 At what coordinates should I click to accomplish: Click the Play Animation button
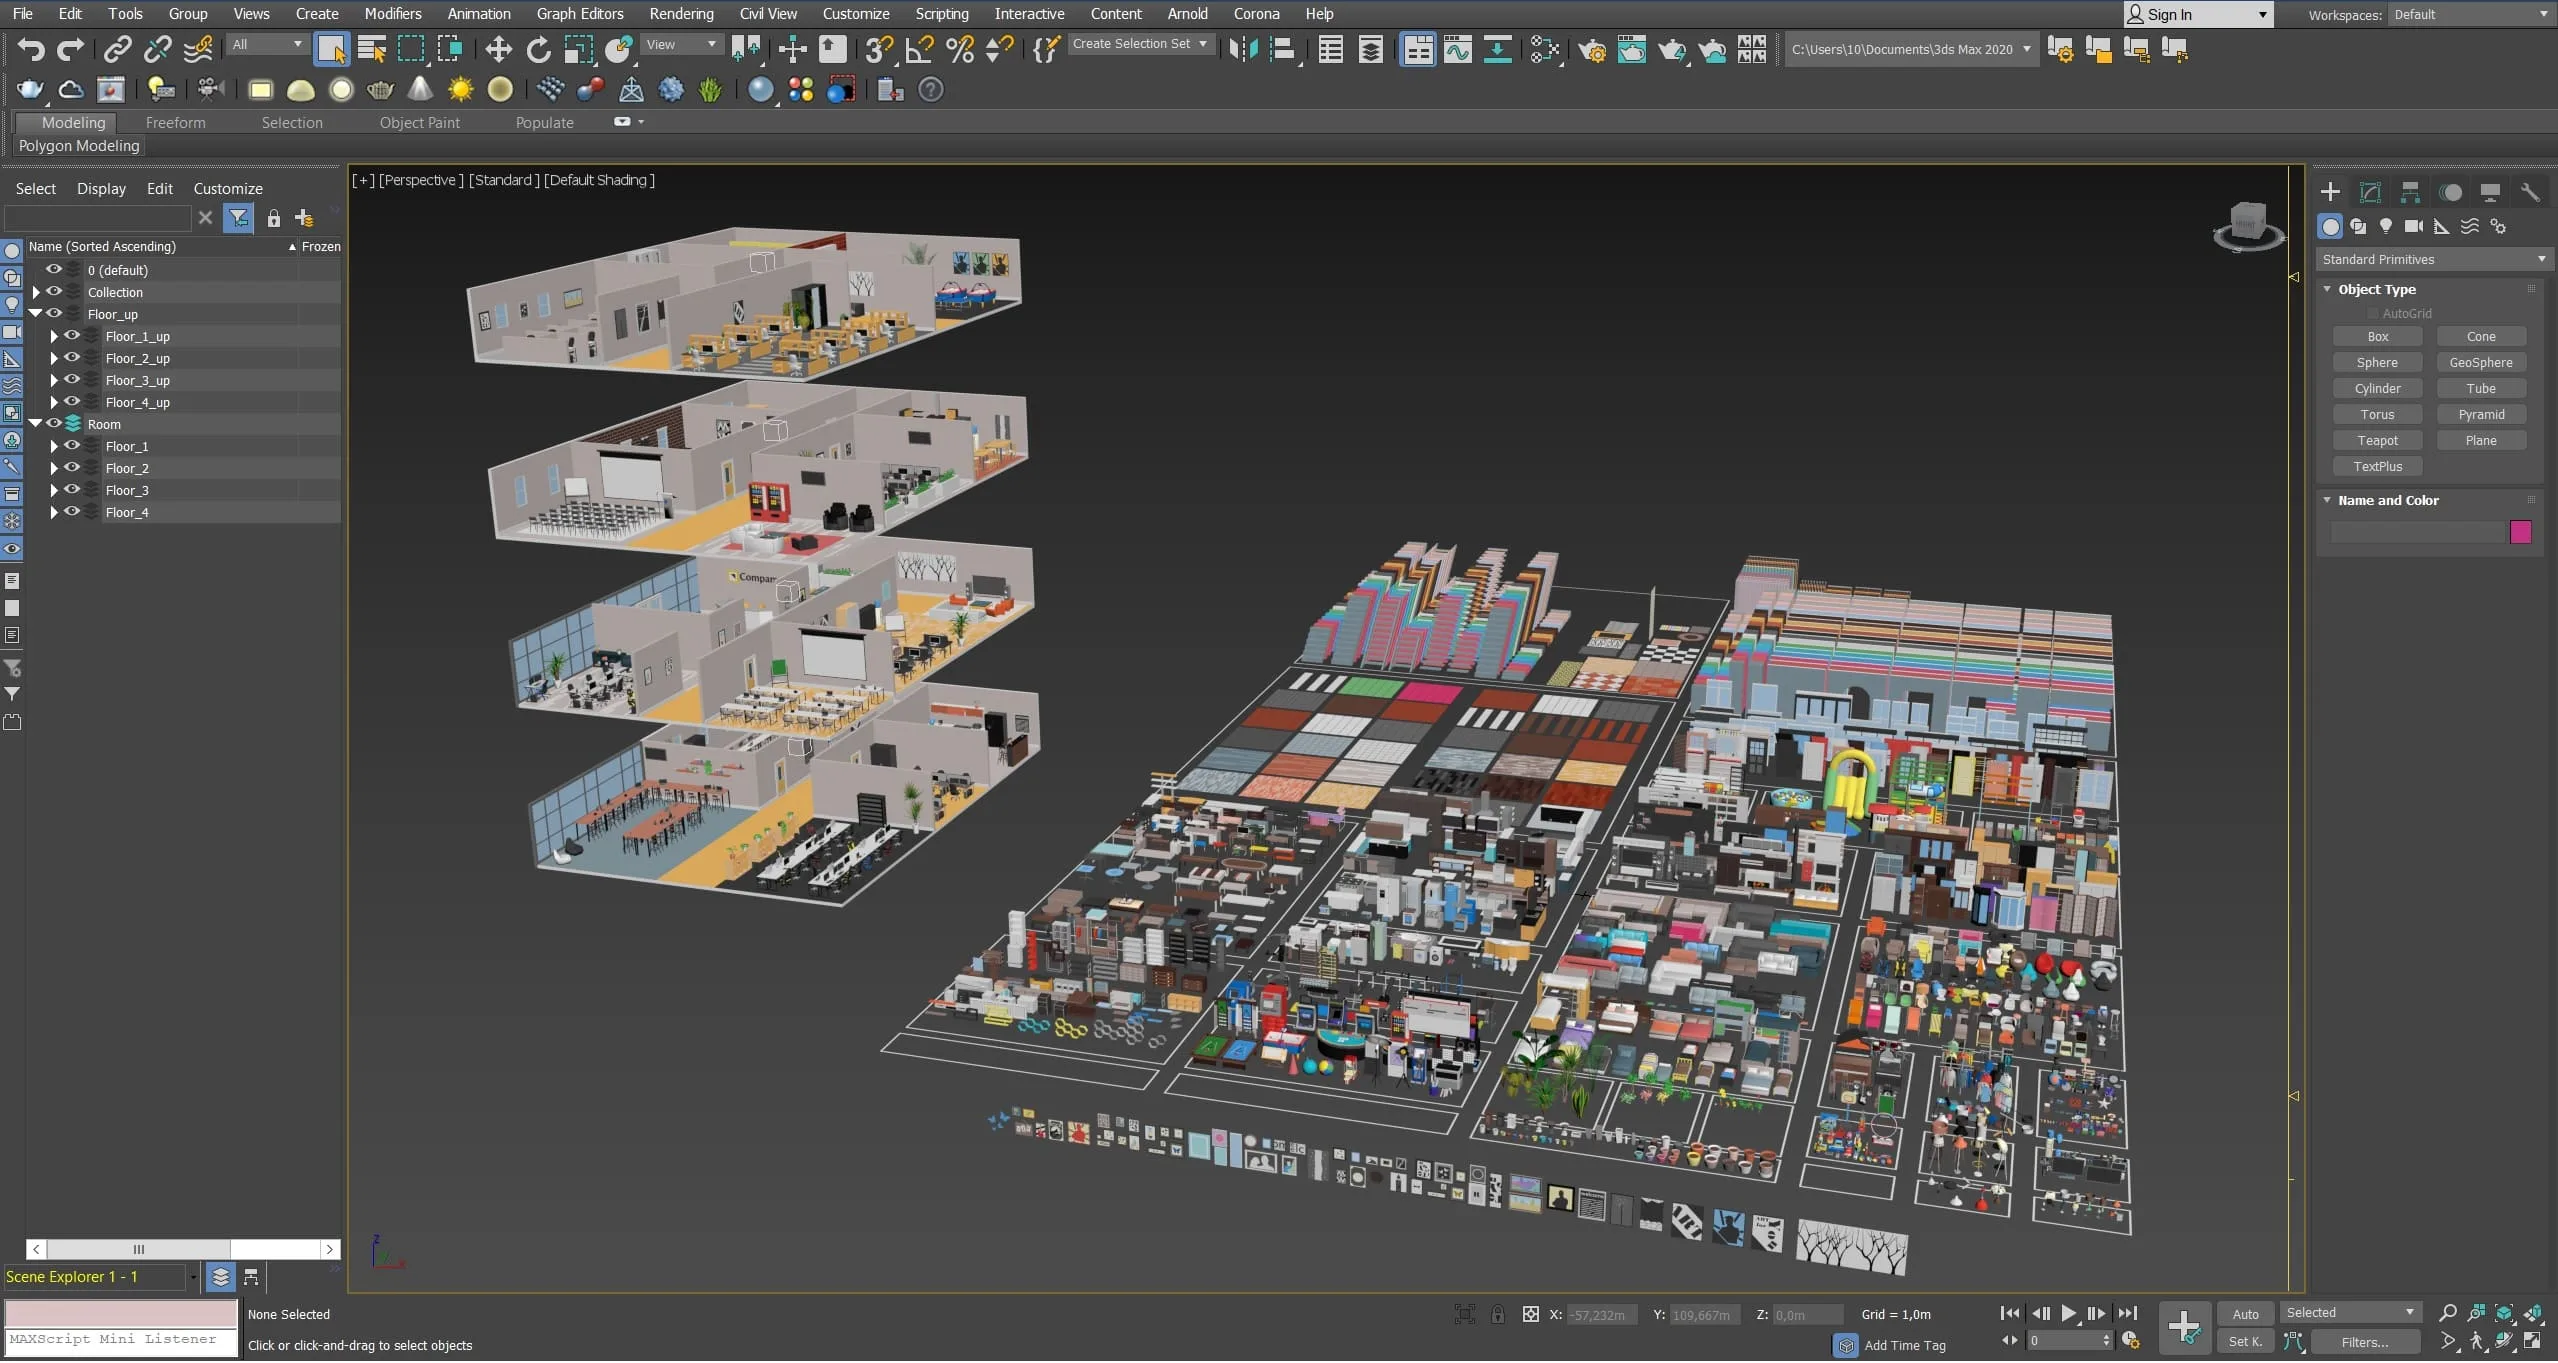pyautogui.click(x=2068, y=1313)
